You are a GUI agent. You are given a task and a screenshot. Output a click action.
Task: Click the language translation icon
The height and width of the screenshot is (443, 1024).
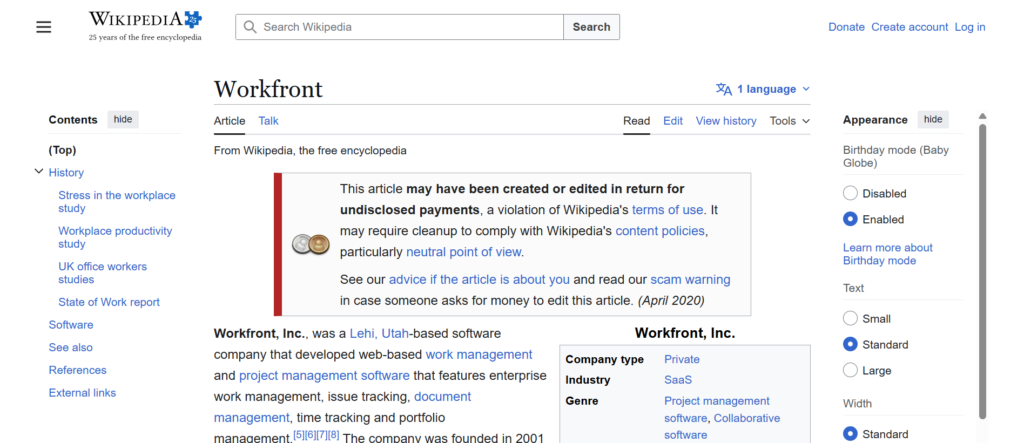click(724, 89)
